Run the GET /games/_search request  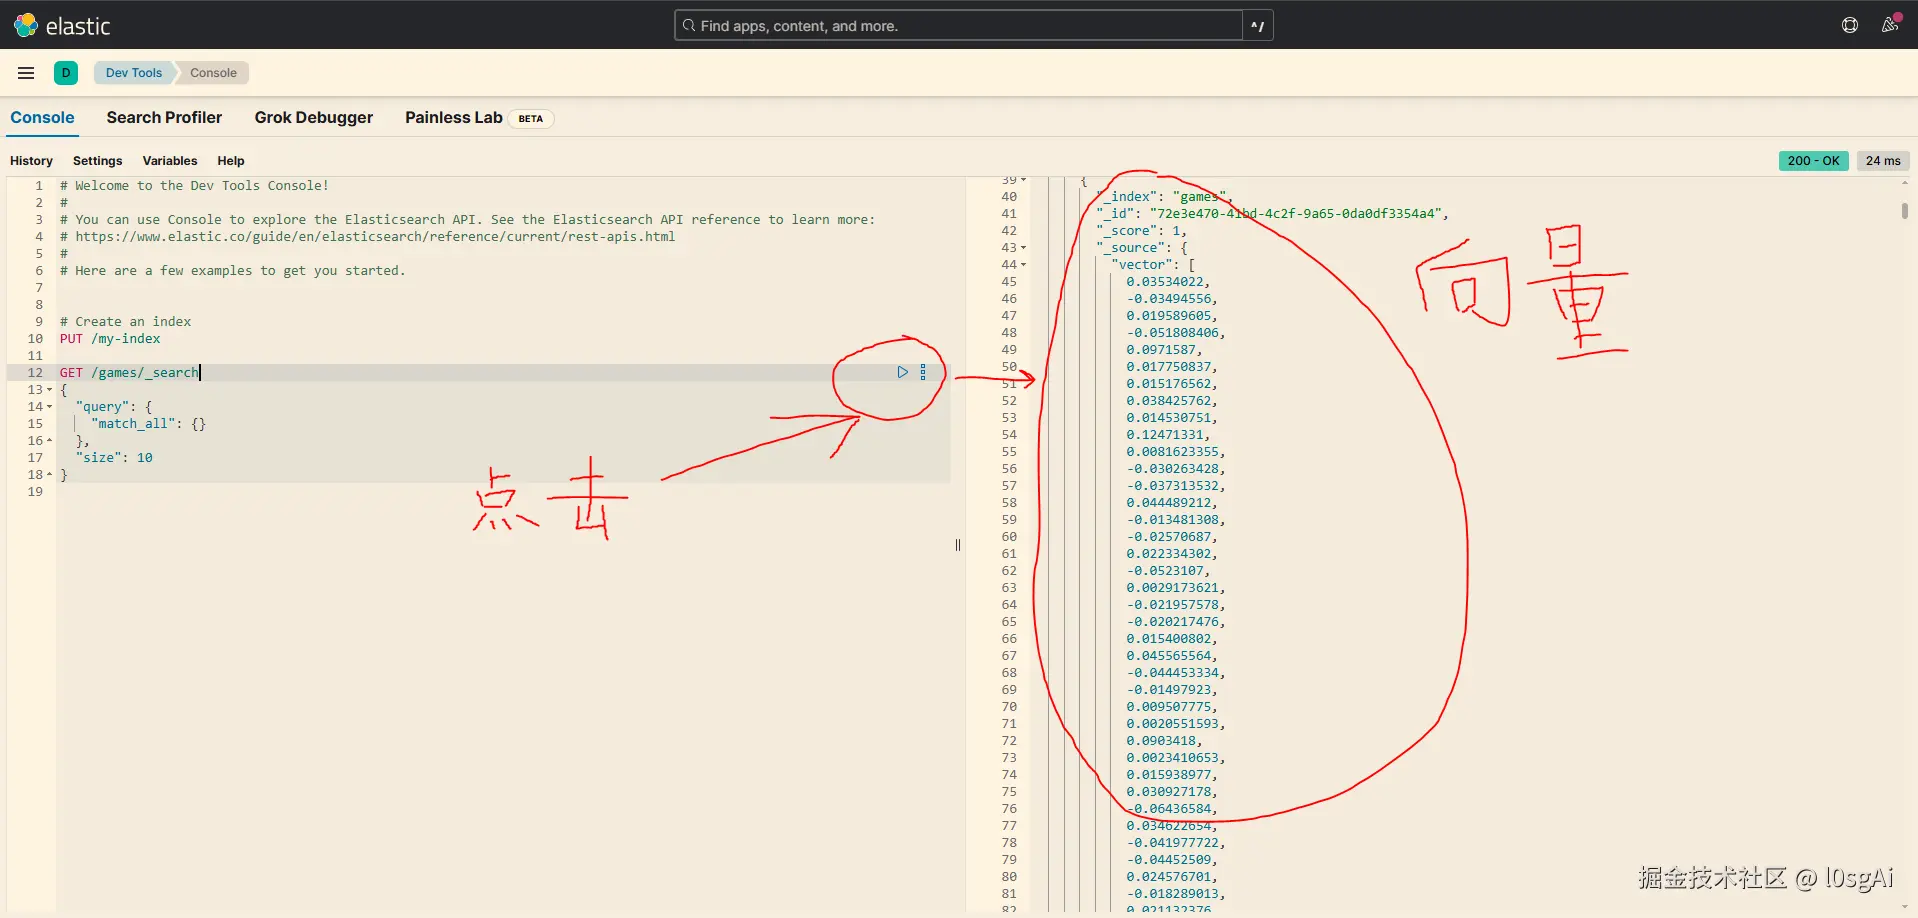point(902,372)
